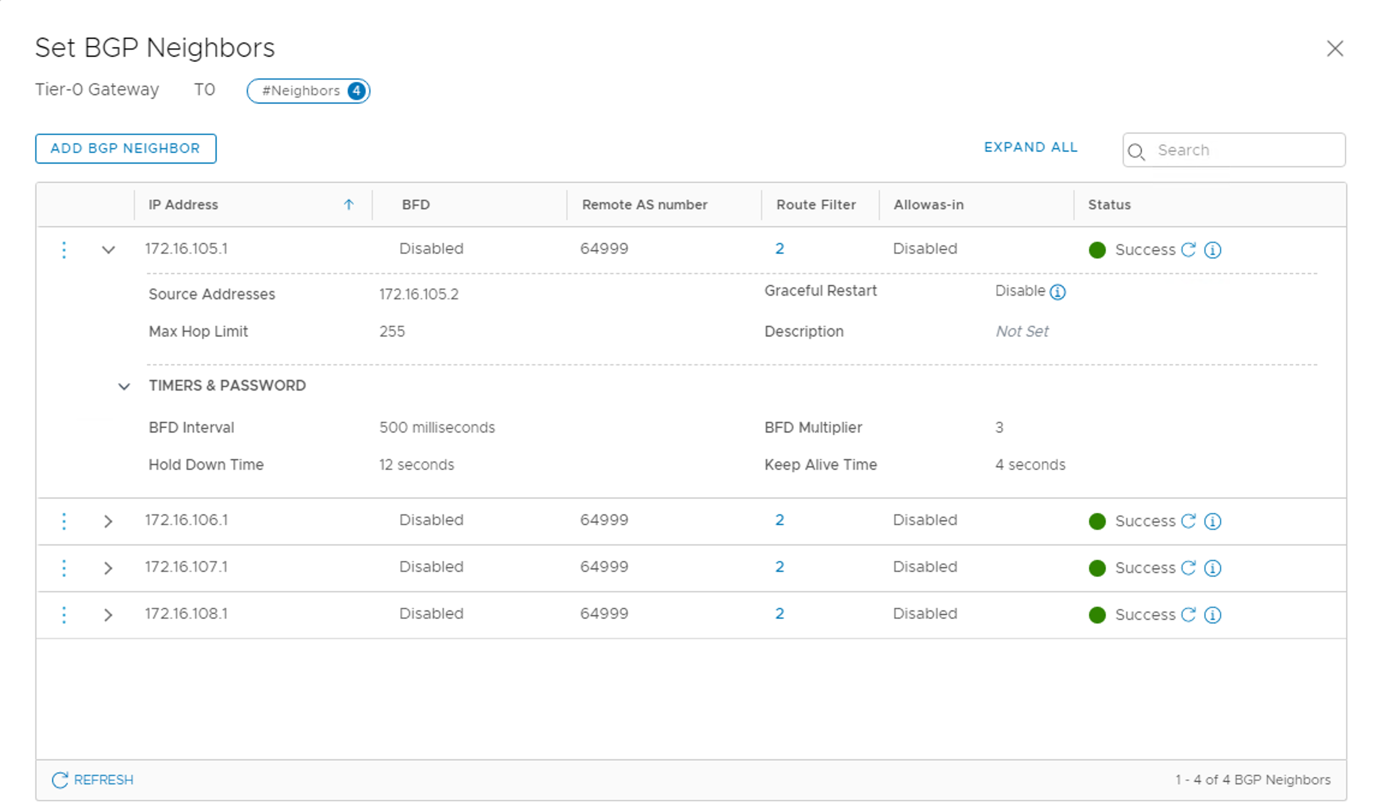Sort by IP Address column arrow
The image size is (1379, 810).
coord(349,205)
